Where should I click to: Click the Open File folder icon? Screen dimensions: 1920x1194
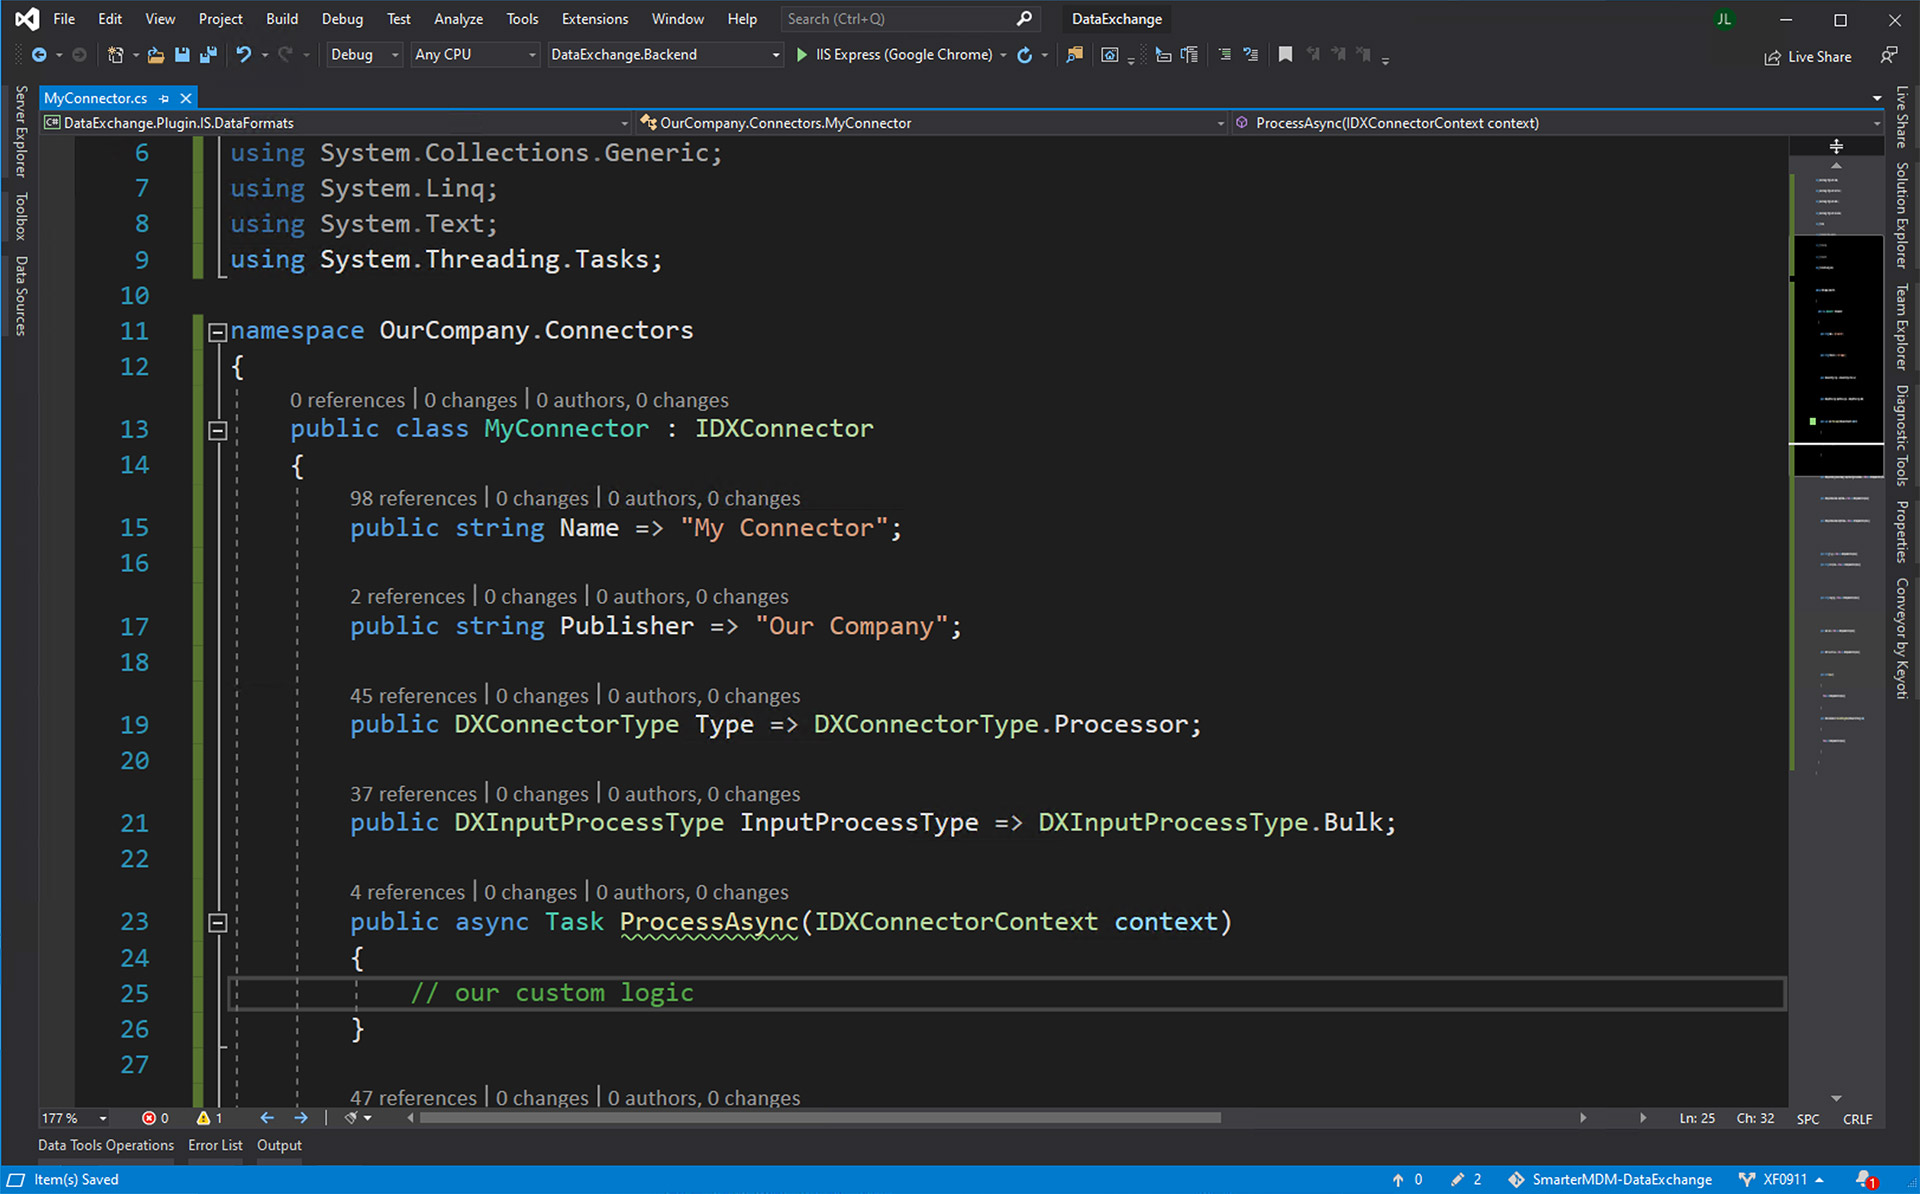coord(155,55)
